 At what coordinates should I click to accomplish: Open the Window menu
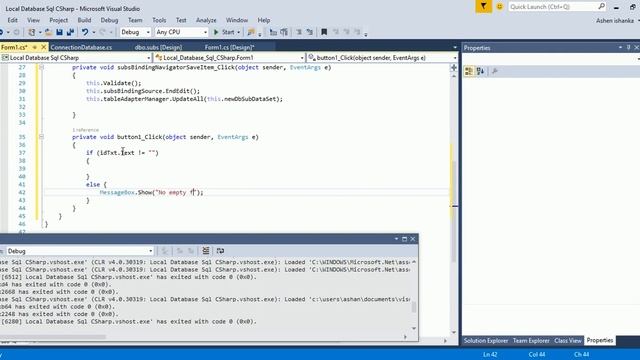(237, 20)
